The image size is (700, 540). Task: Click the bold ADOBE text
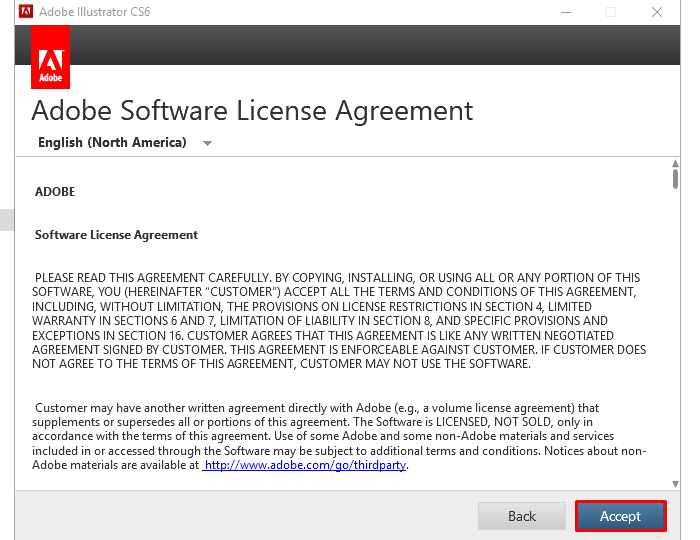click(x=55, y=191)
